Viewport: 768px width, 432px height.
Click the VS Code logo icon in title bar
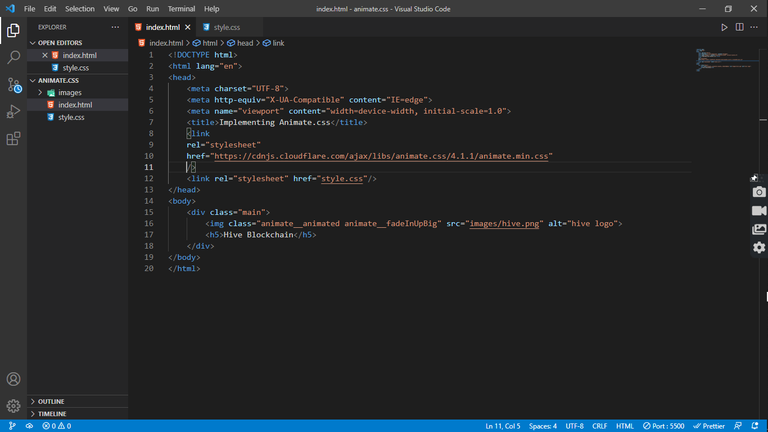(10, 9)
